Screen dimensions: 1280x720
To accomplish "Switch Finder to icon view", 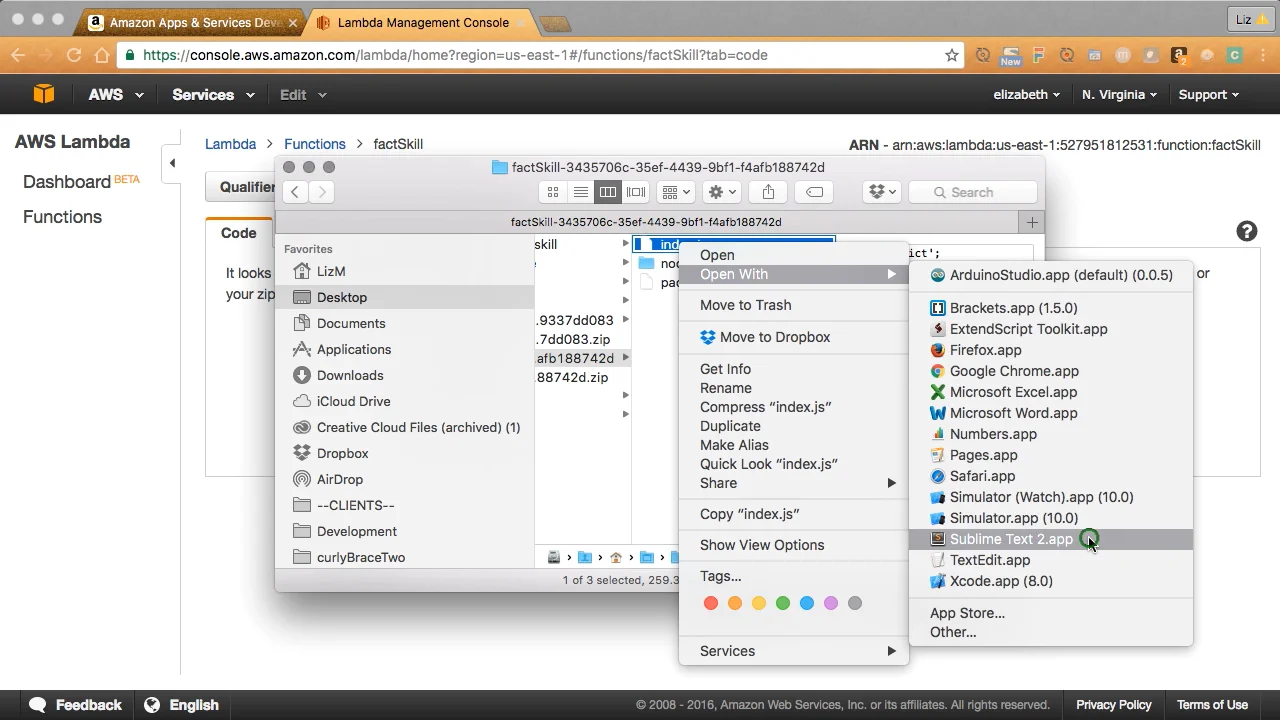I will (553, 192).
